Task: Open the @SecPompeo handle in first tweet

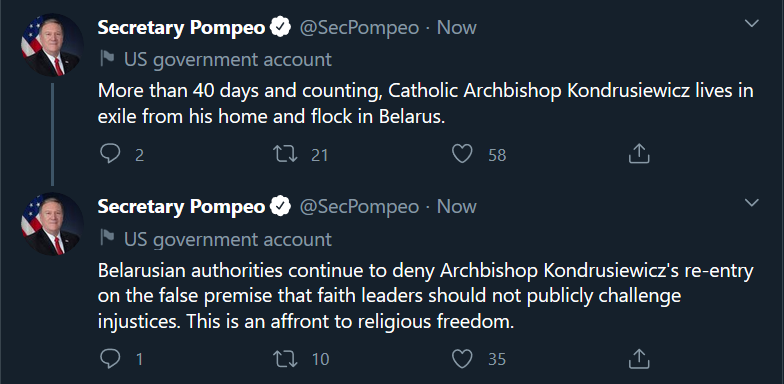Action: click(358, 28)
